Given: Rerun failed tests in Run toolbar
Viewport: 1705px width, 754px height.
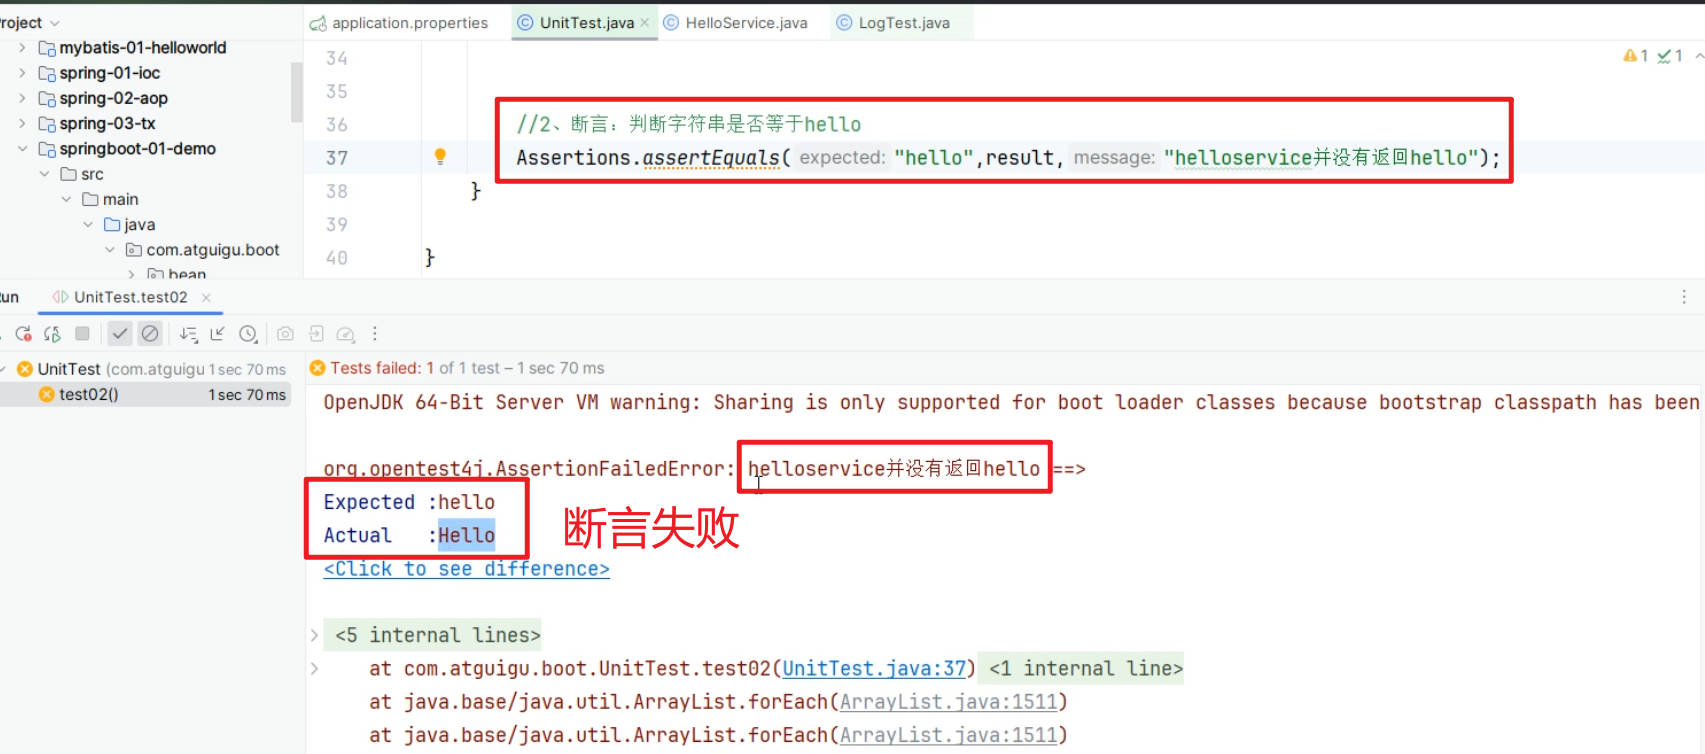Looking at the screenshot, I should point(23,334).
